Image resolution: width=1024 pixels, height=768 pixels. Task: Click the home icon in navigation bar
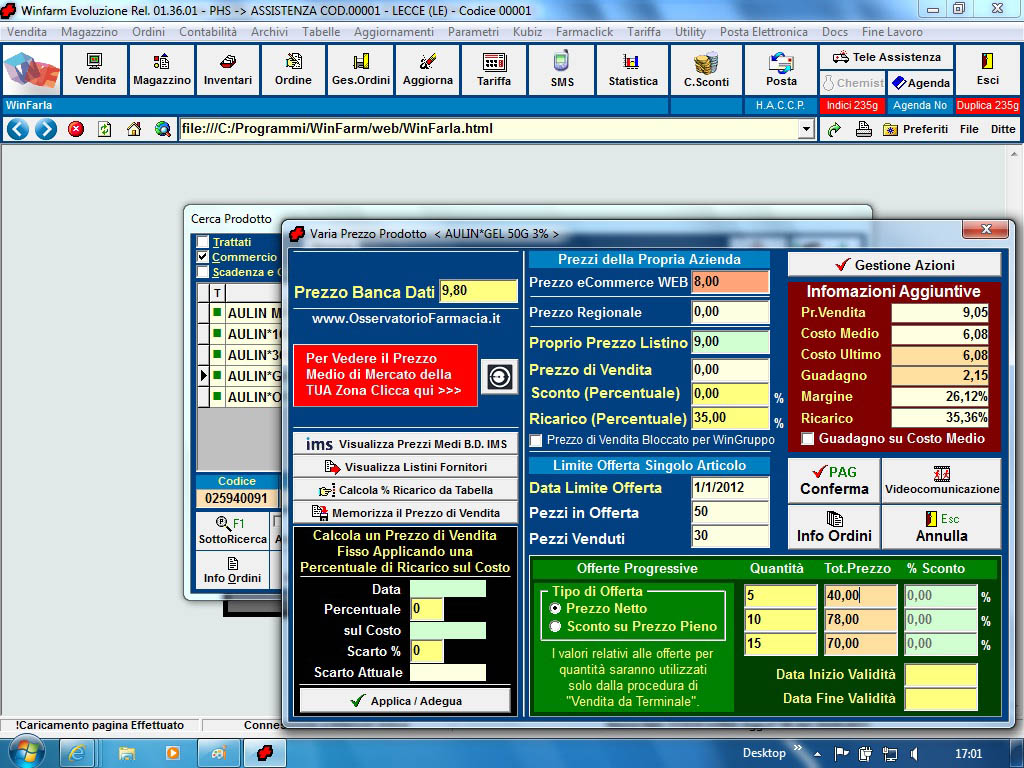134,129
